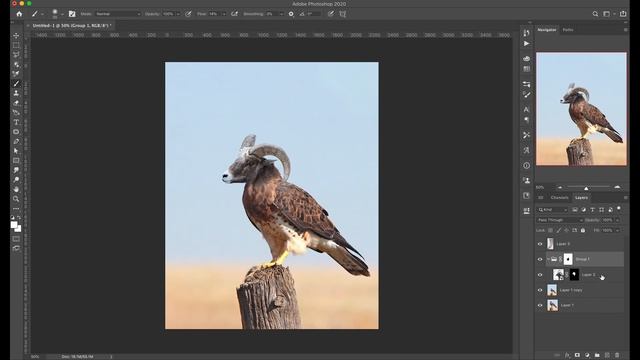Click Add layer mask icon at Layers bottom
The width and height of the screenshot is (640, 360).
pyautogui.click(x=577, y=355)
